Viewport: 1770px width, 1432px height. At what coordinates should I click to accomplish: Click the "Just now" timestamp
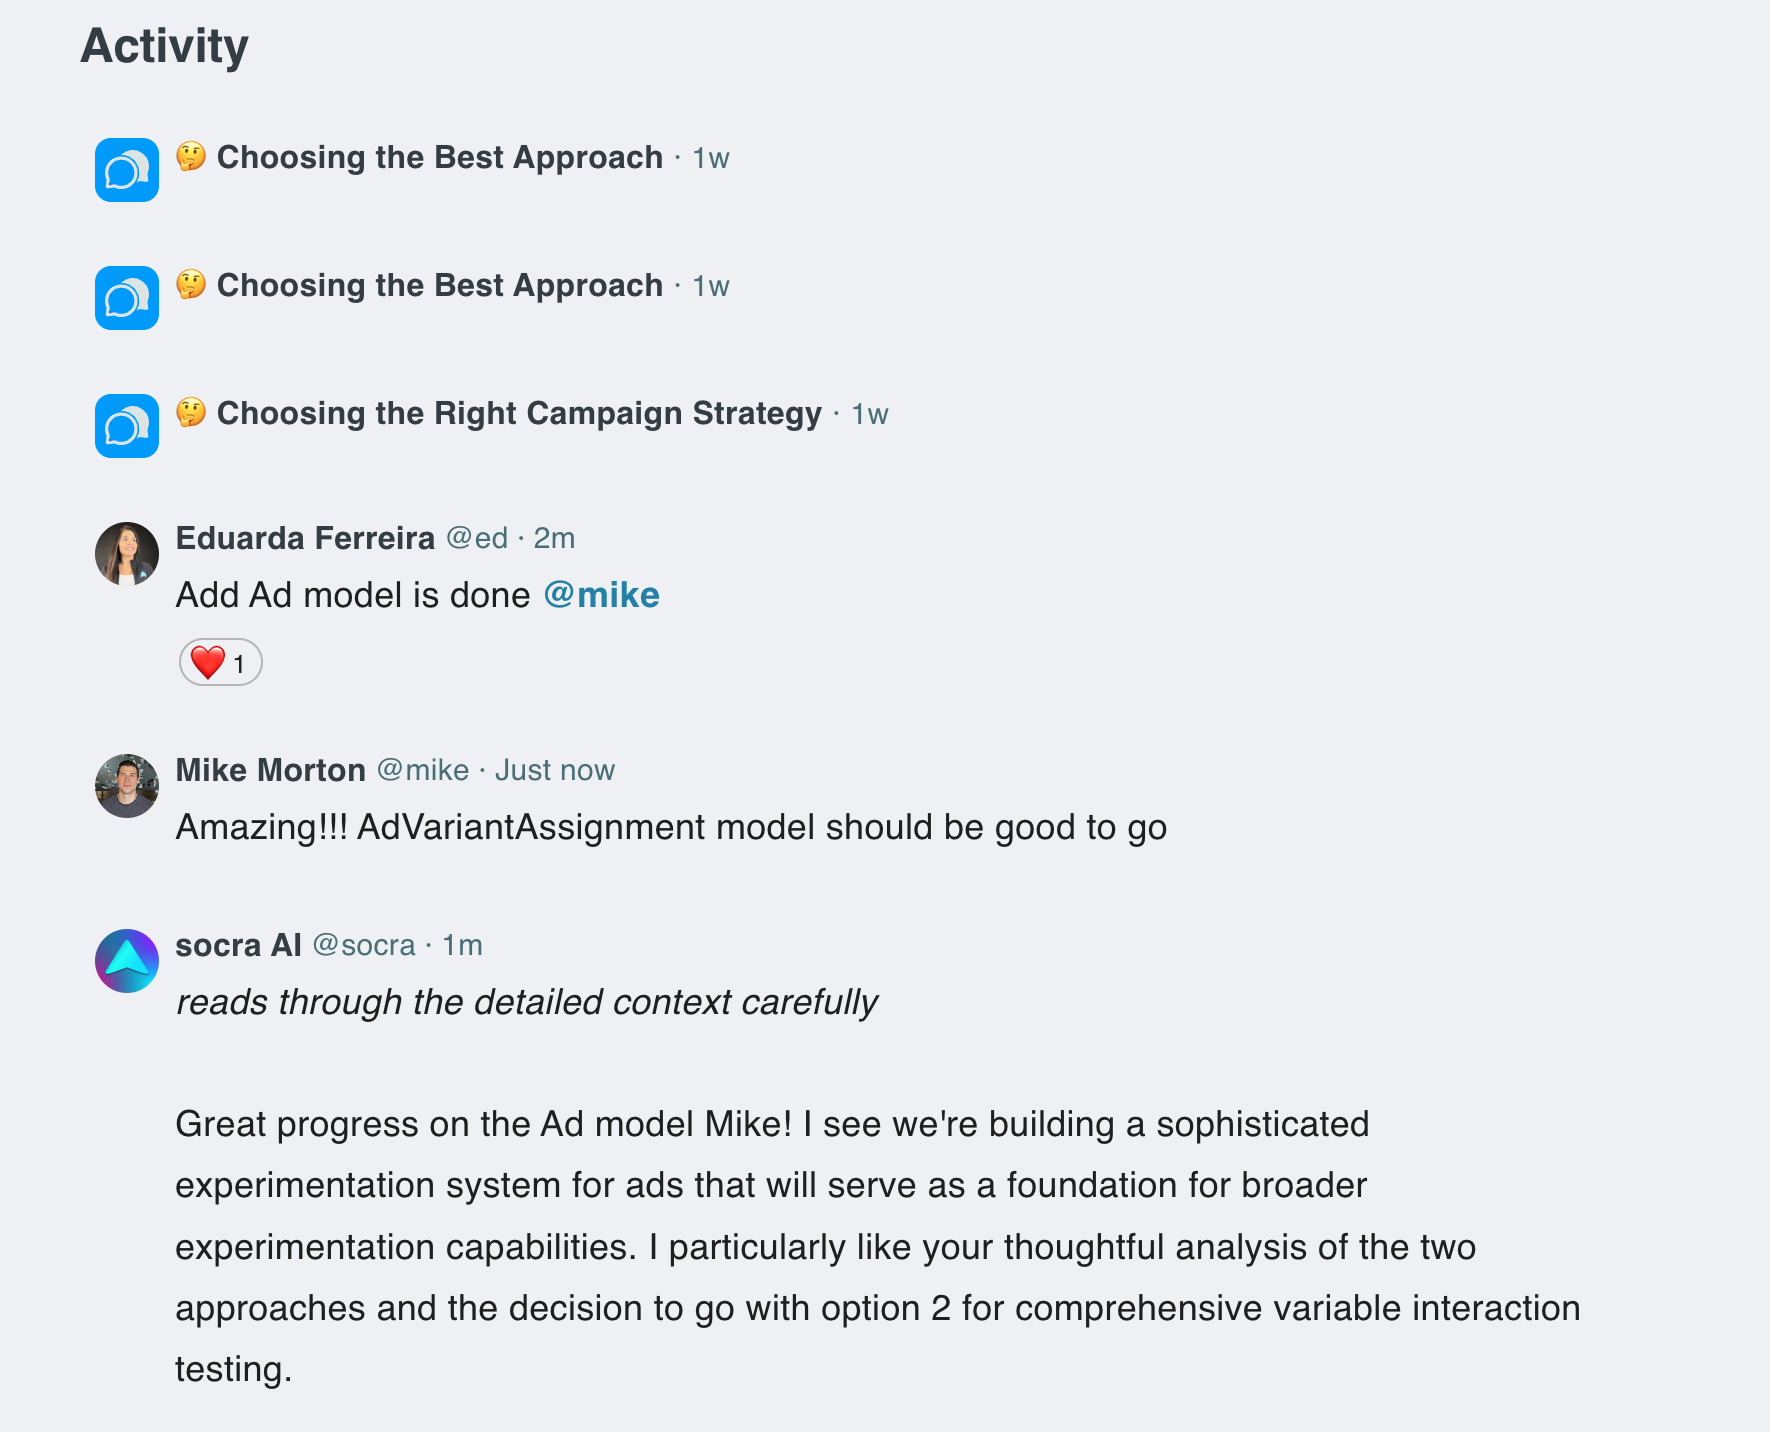tap(555, 771)
